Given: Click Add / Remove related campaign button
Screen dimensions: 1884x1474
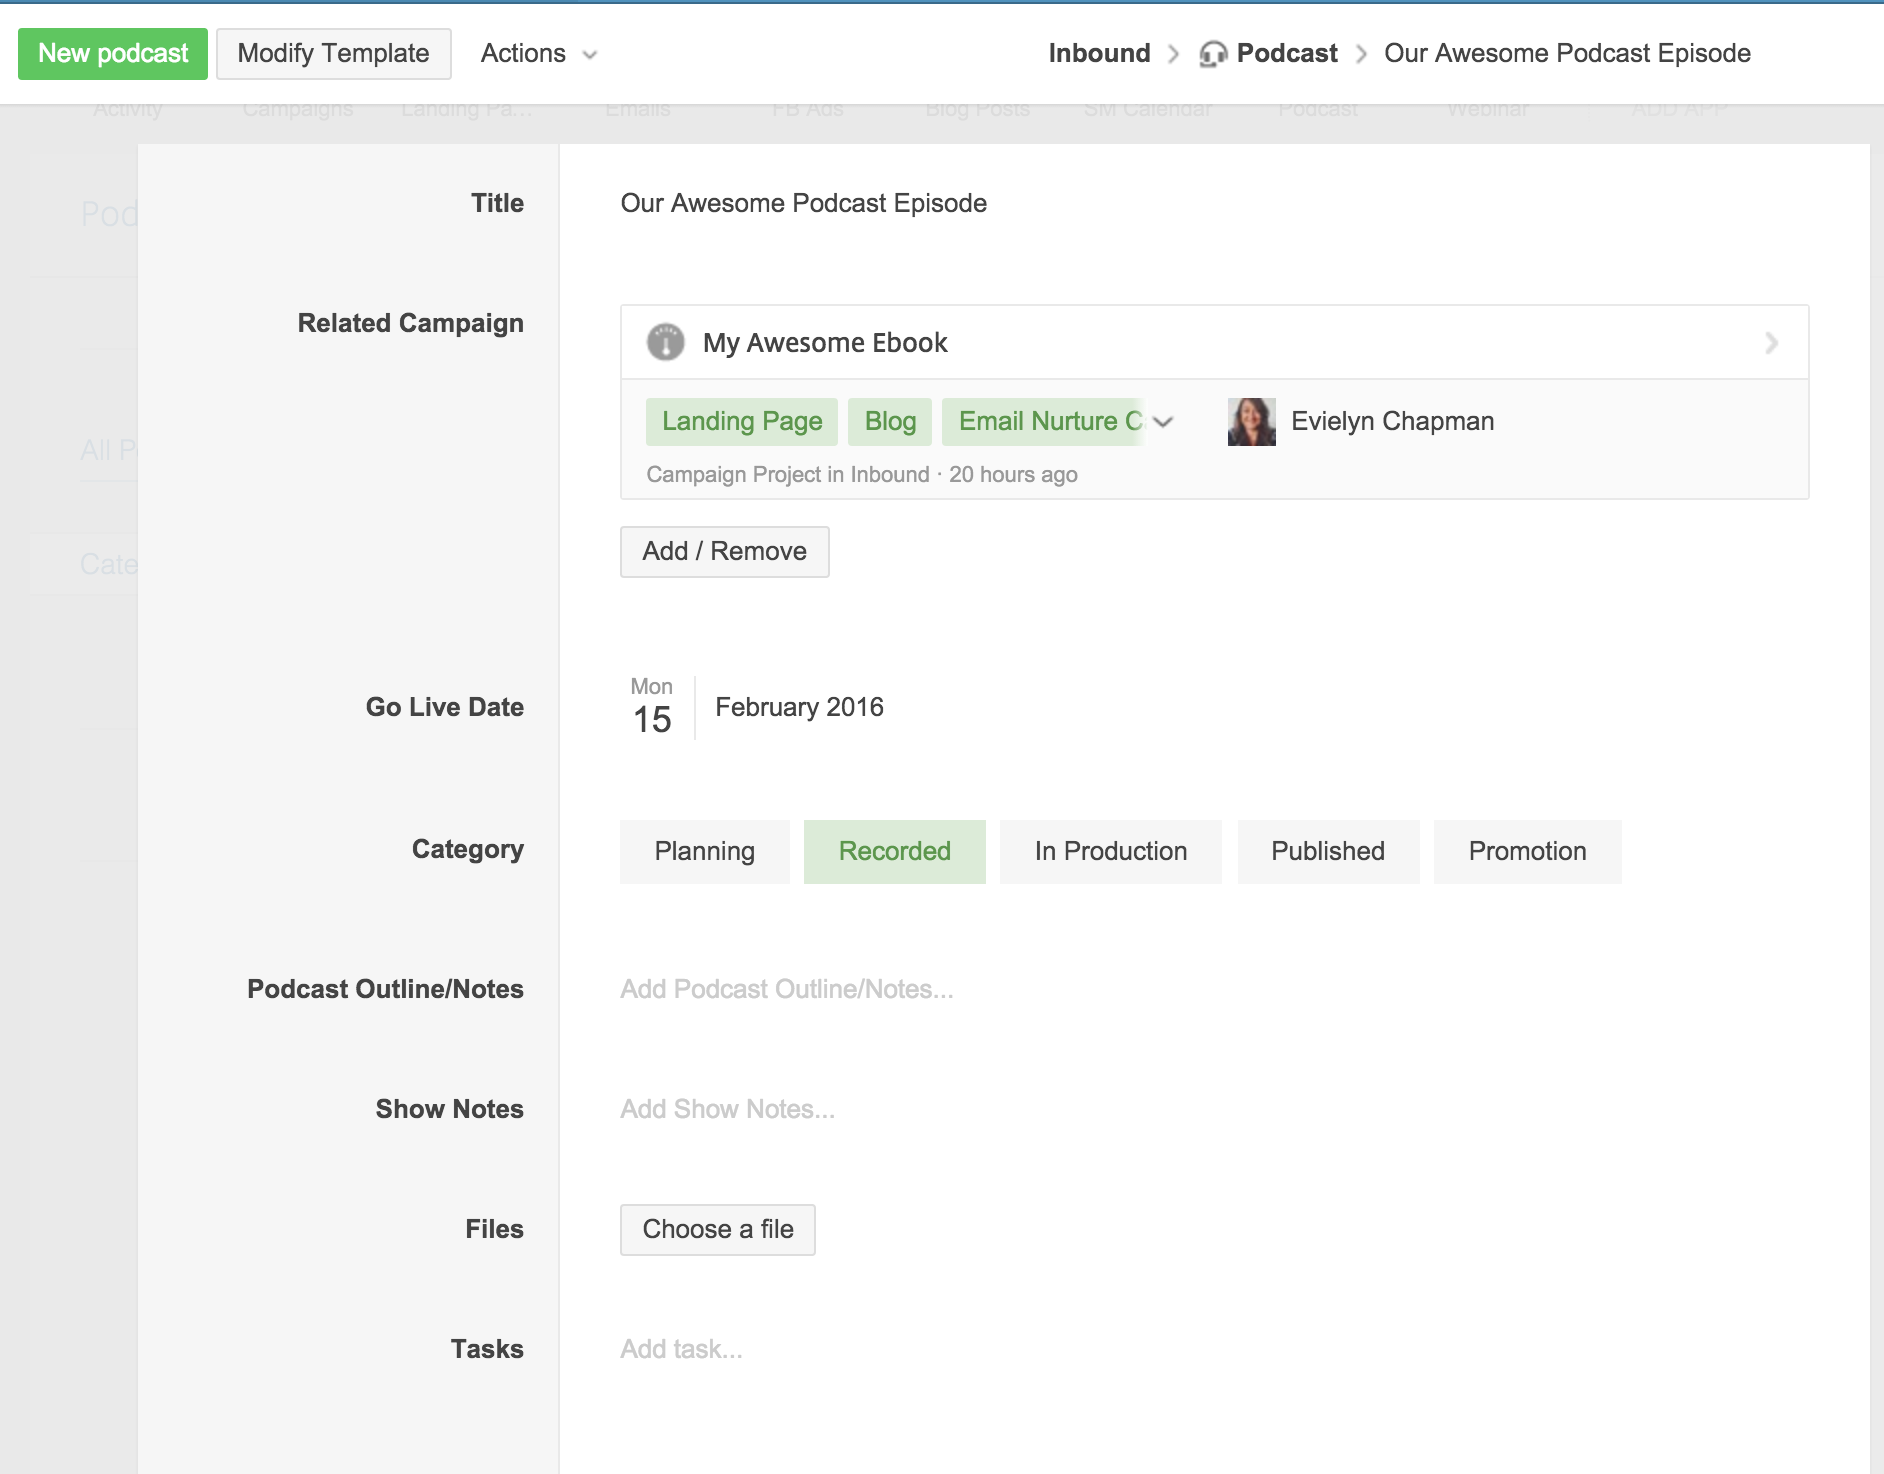Looking at the screenshot, I should coord(724,551).
